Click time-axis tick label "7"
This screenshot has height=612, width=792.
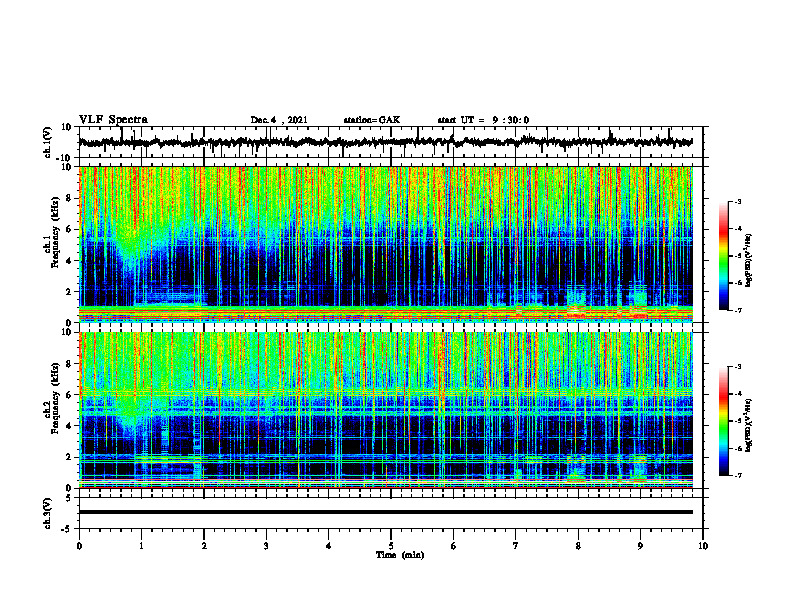[516, 546]
